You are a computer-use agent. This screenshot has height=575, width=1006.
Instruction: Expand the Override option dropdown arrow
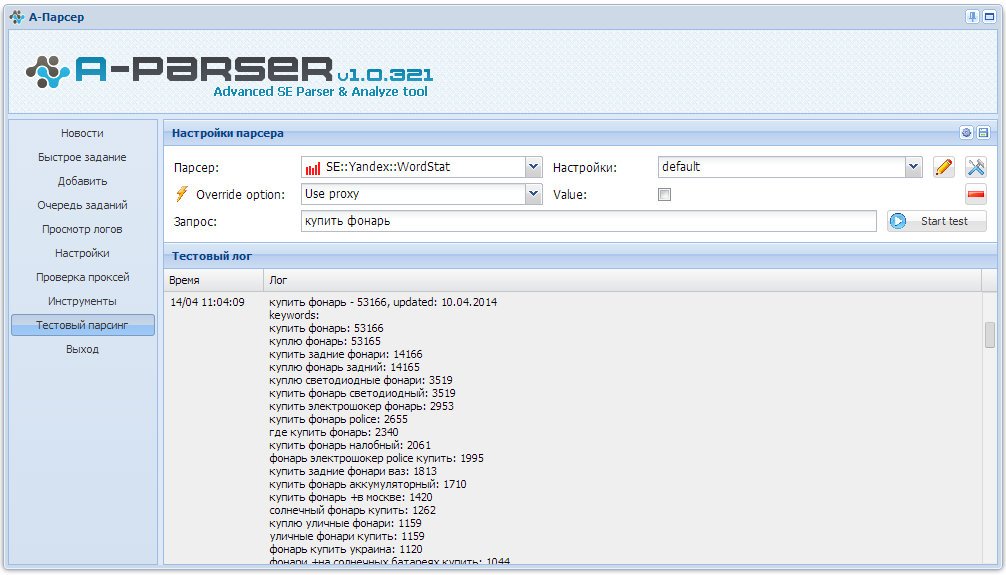pos(533,194)
